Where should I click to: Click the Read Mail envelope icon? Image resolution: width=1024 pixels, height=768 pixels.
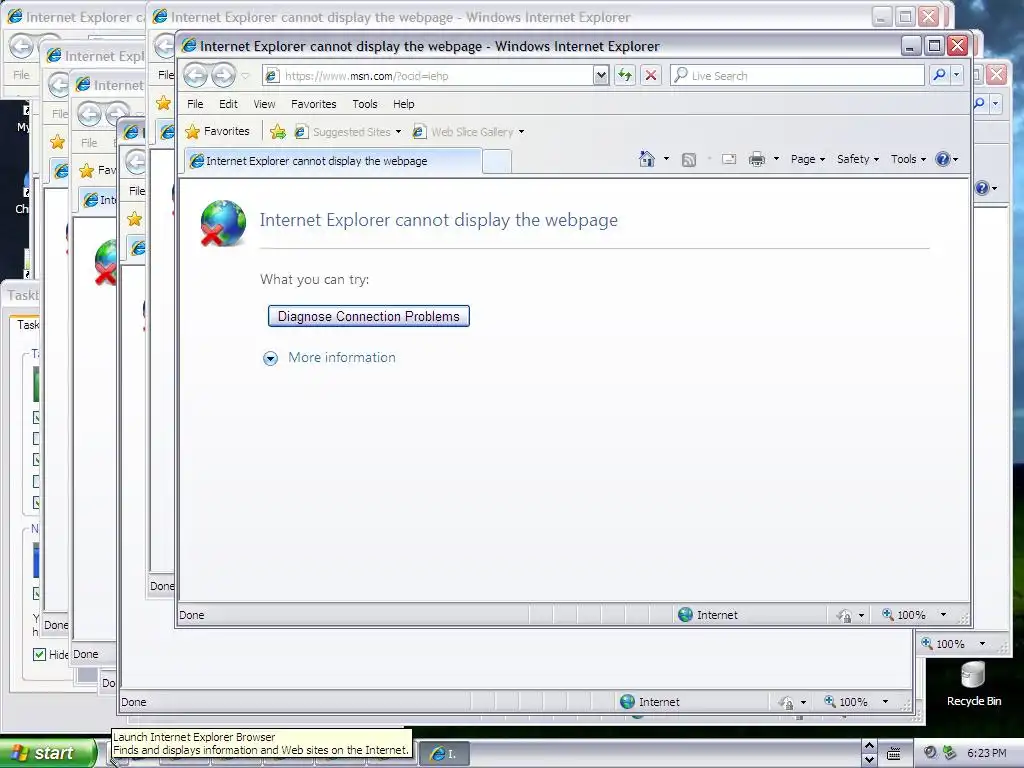point(729,159)
